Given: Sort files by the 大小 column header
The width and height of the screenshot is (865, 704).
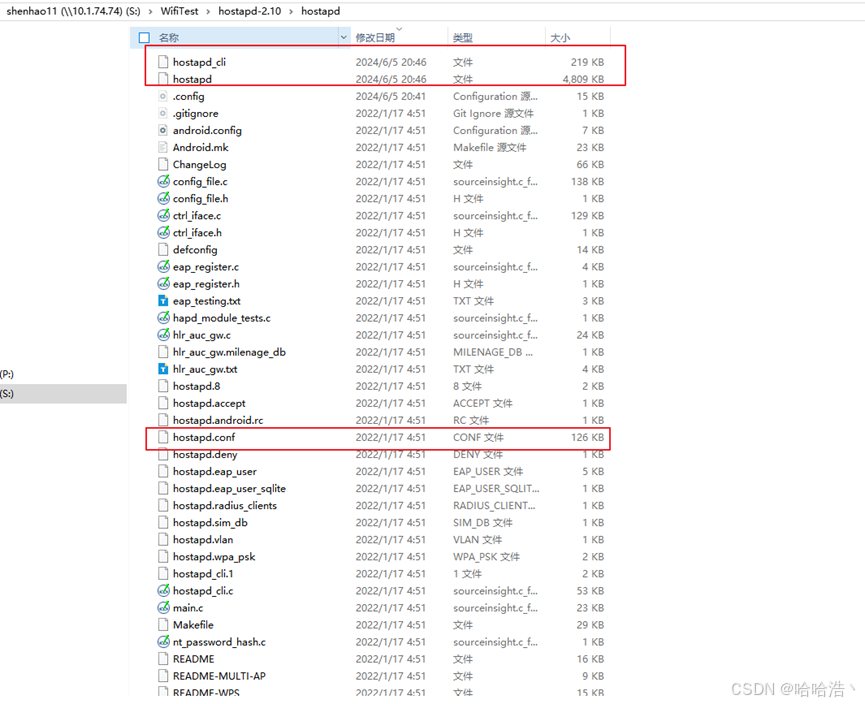Looking at the screenshot, I should pyautogui.click(x=560, y=38).
